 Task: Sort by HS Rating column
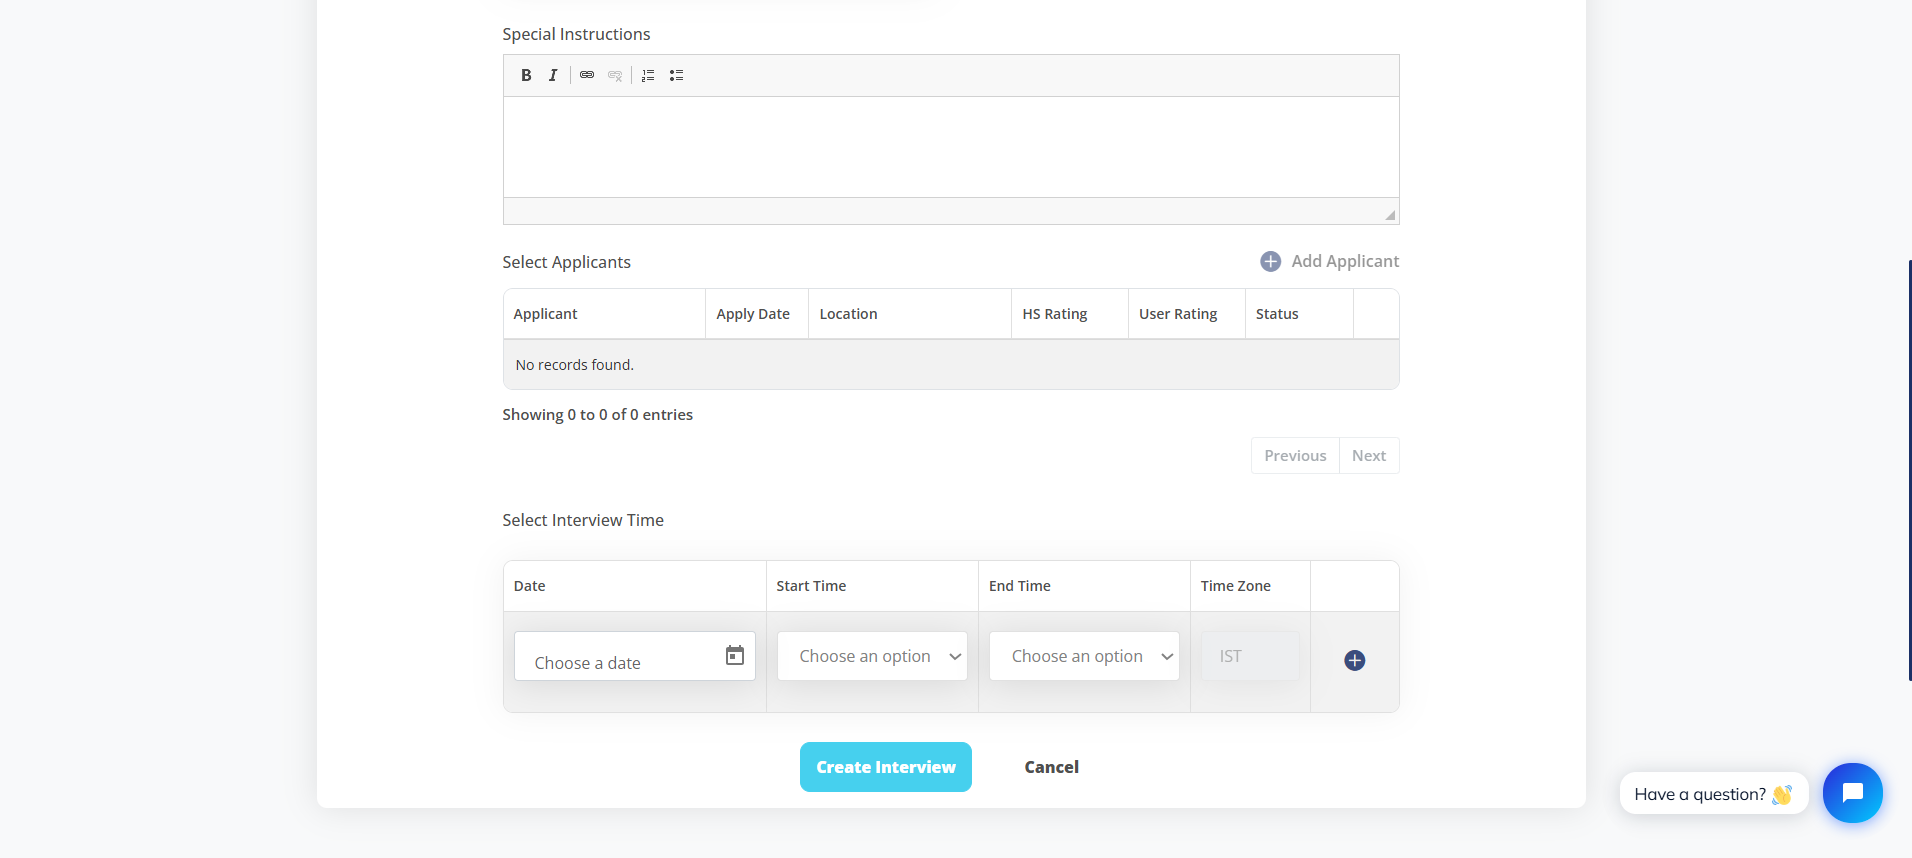1055,314
